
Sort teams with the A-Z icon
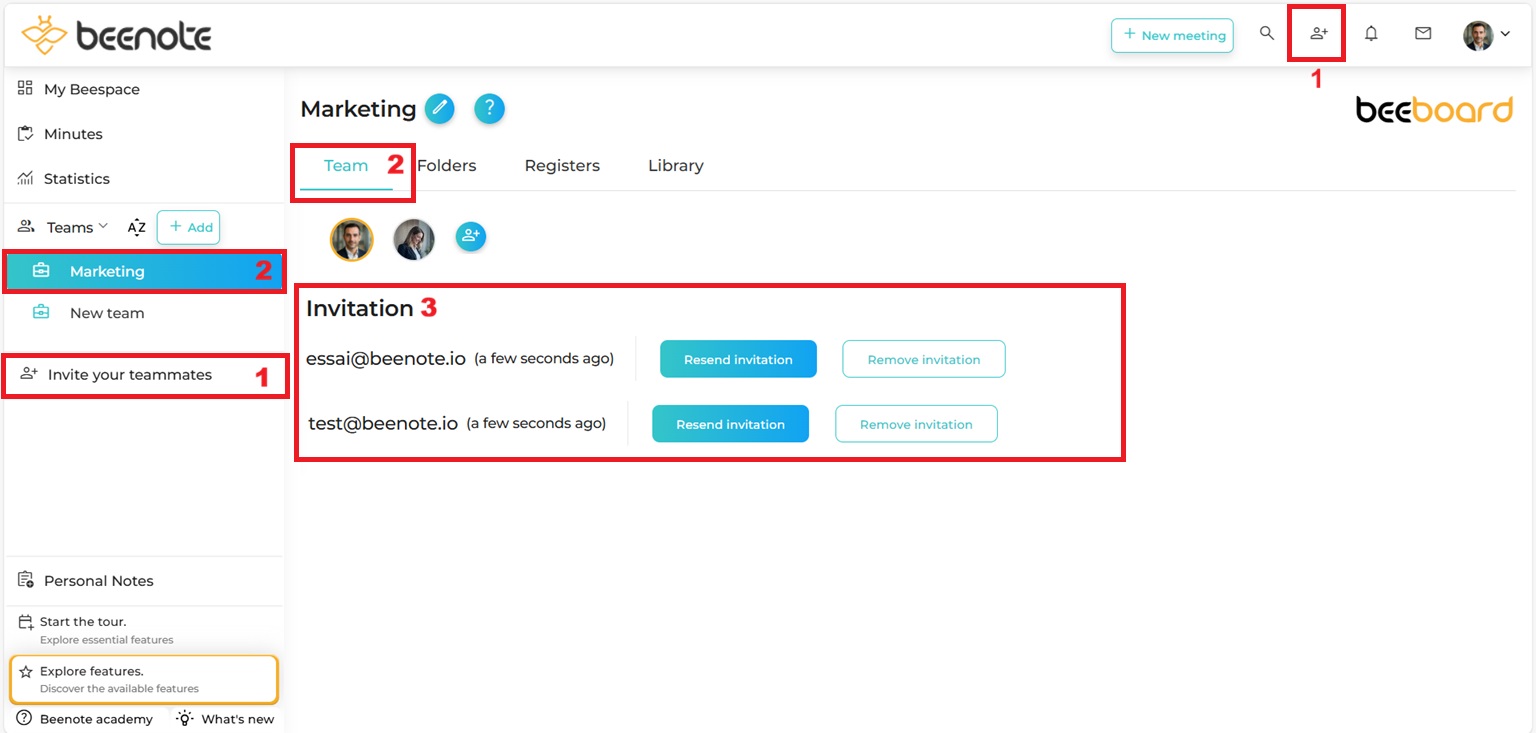pos(137,228)
